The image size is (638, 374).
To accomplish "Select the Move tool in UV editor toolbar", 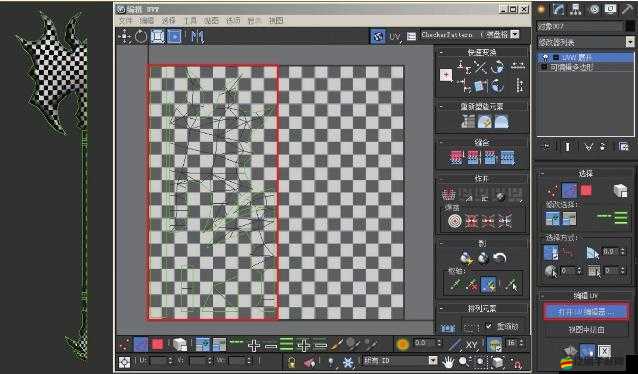I will click(124, 37).
